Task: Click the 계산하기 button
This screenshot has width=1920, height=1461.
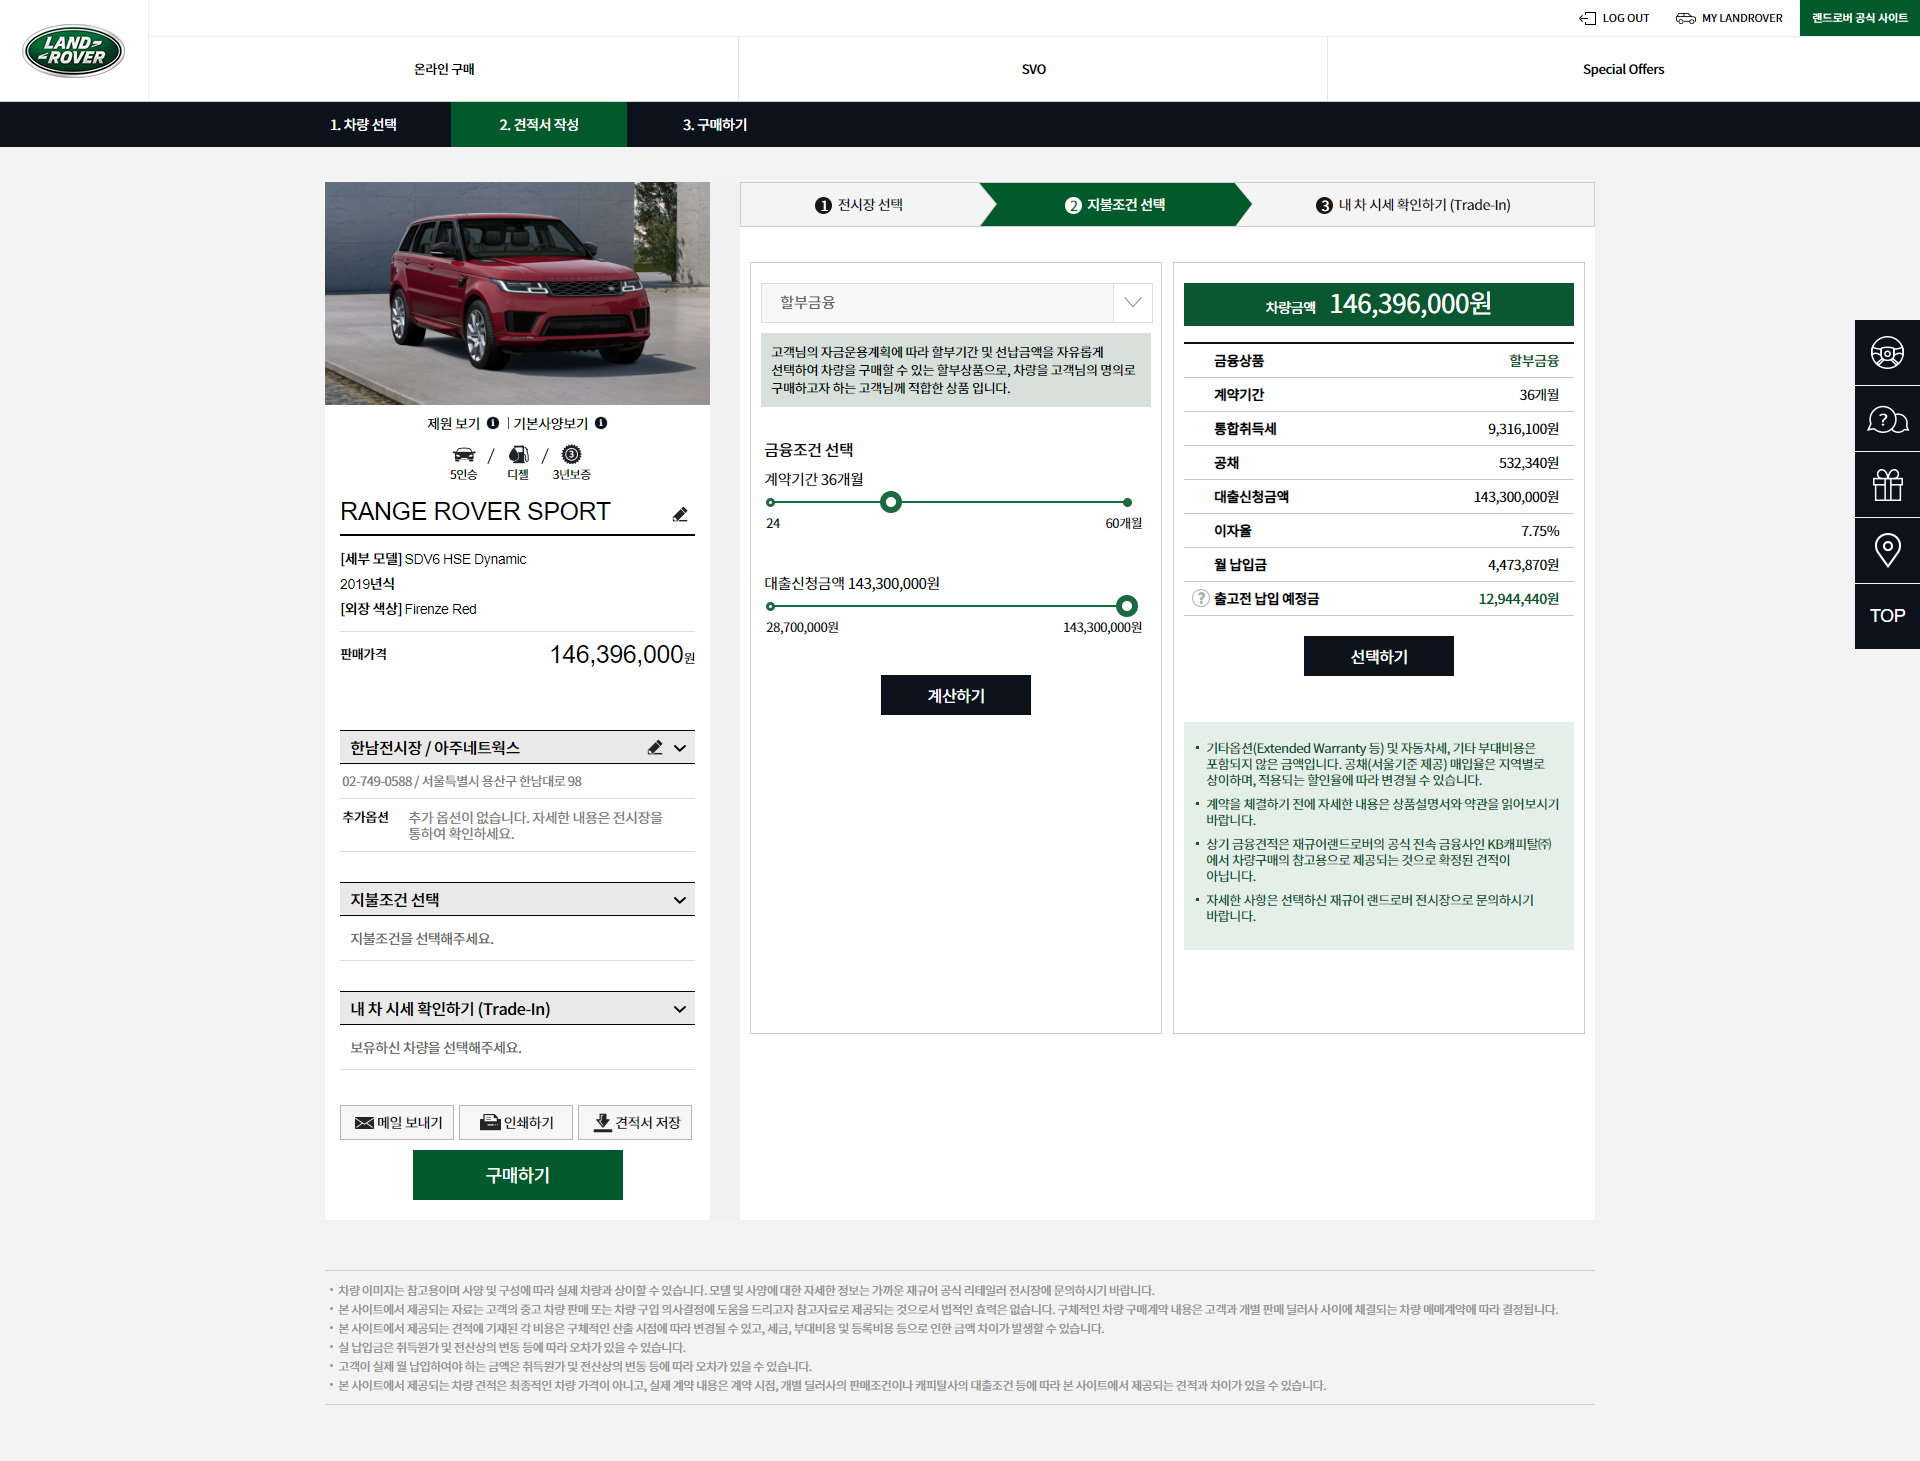Action: 956,695
